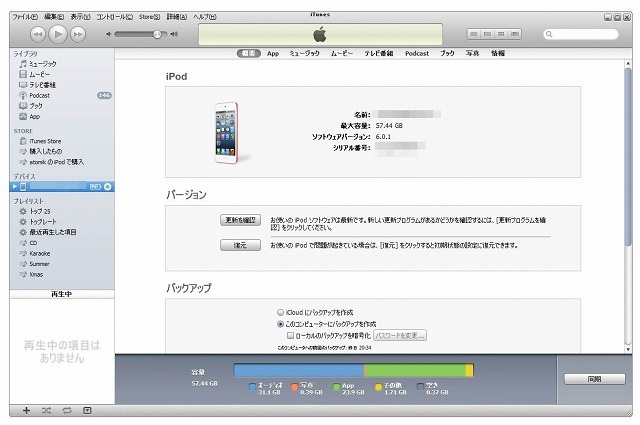Screen dimensions: 640x425
Task: Adjust the volume slider knob
Action: click(x=157, y=34)
